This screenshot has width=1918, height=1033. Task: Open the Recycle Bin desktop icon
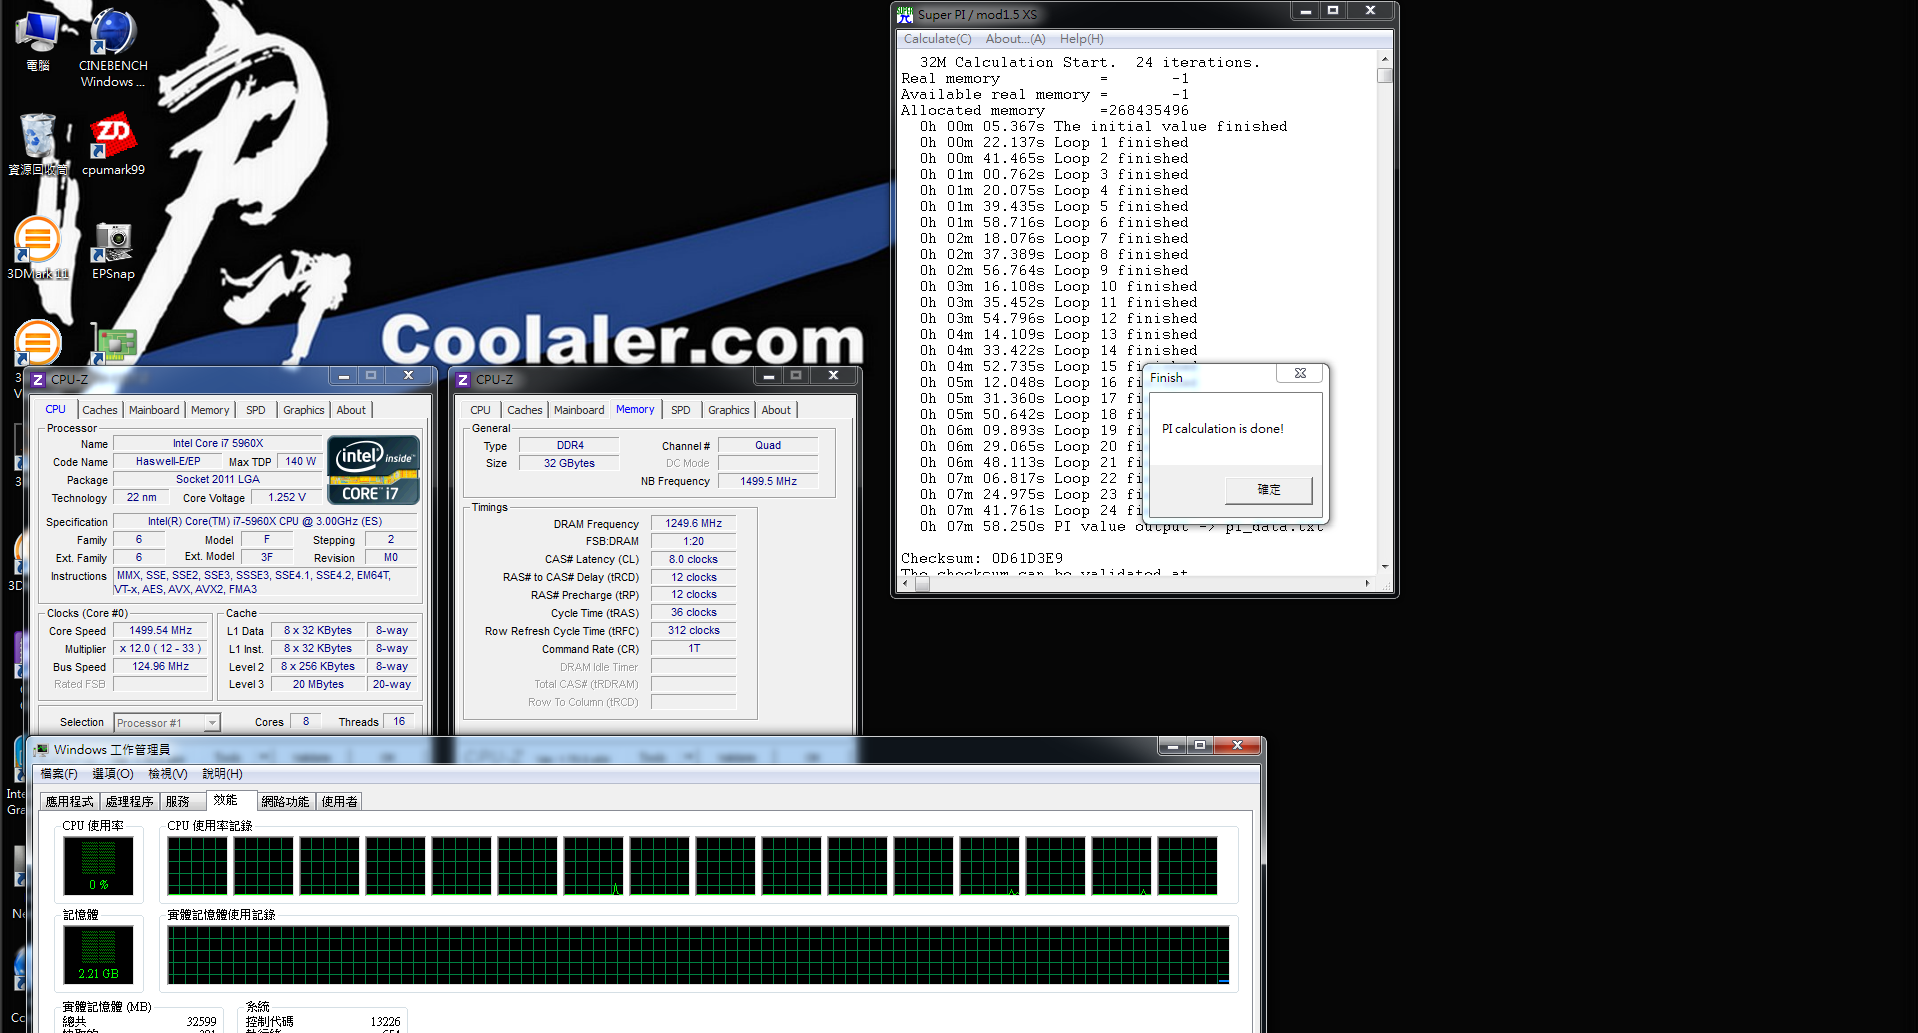click(x=38, y=145)
